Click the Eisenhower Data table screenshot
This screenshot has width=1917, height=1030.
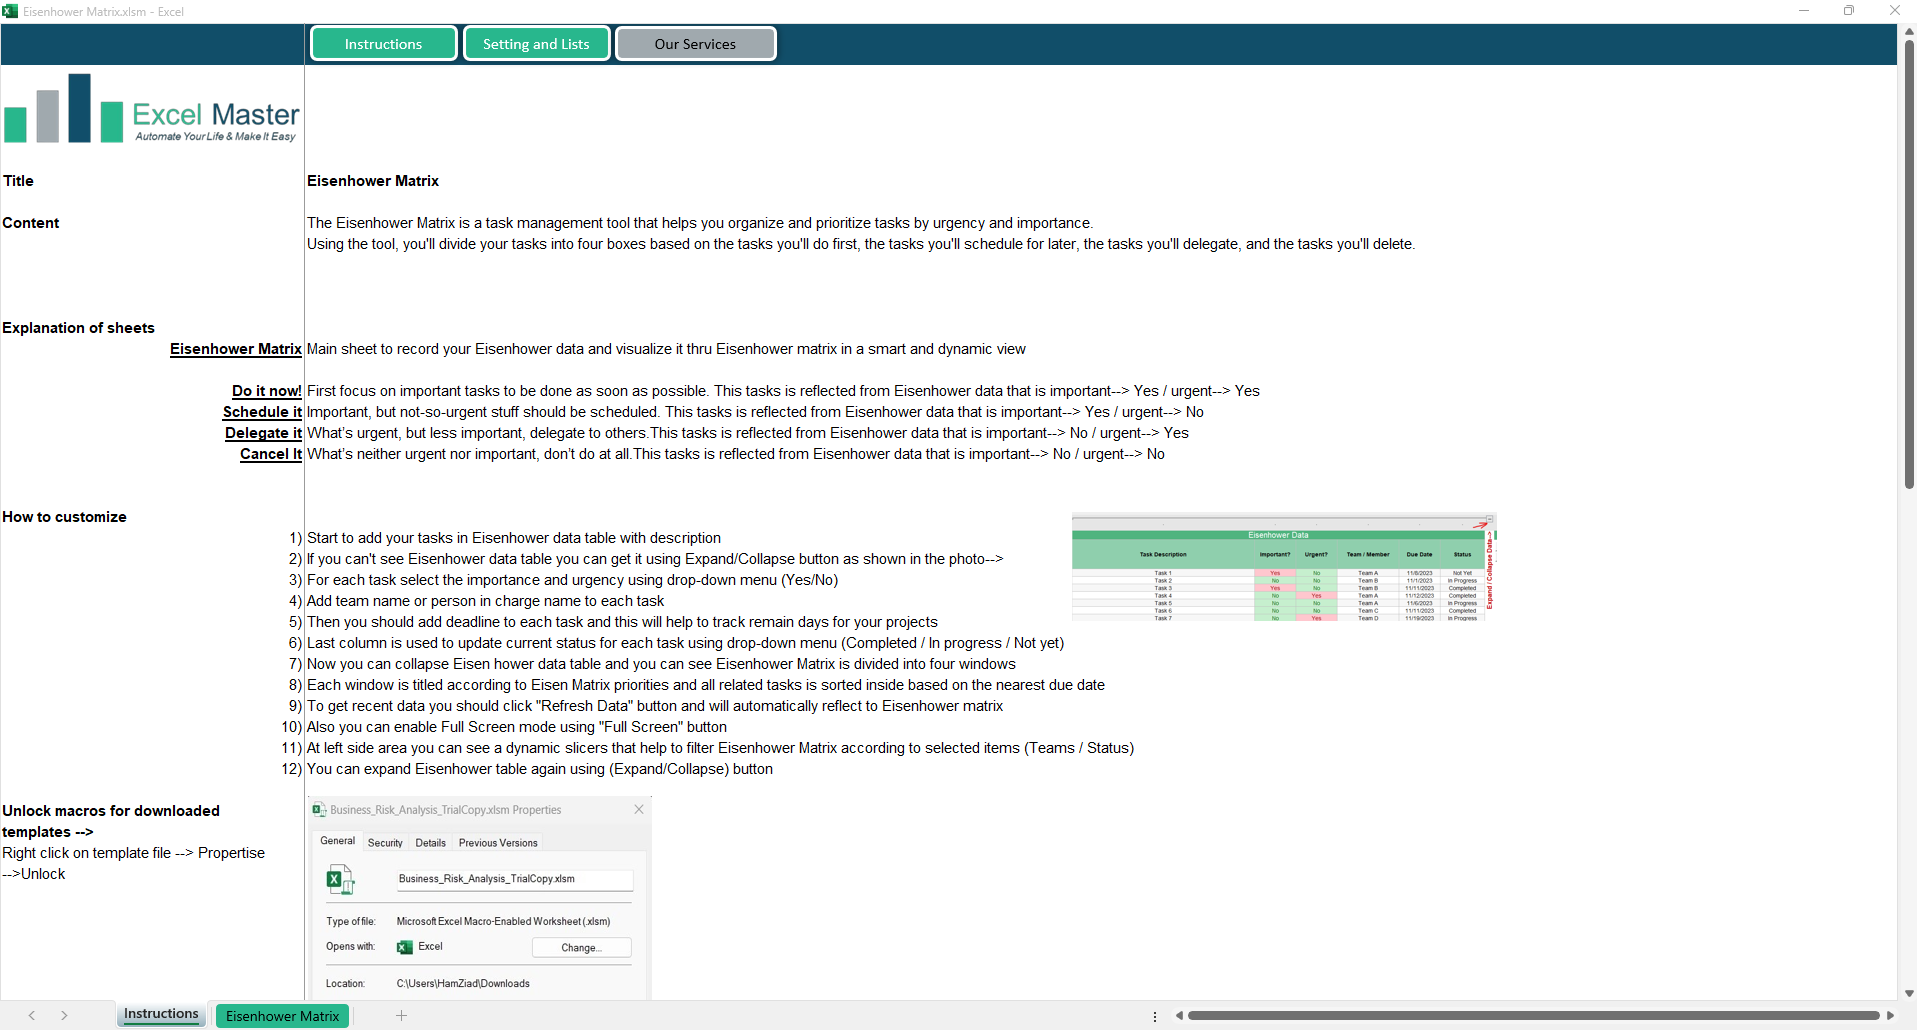pos(1283,568)
